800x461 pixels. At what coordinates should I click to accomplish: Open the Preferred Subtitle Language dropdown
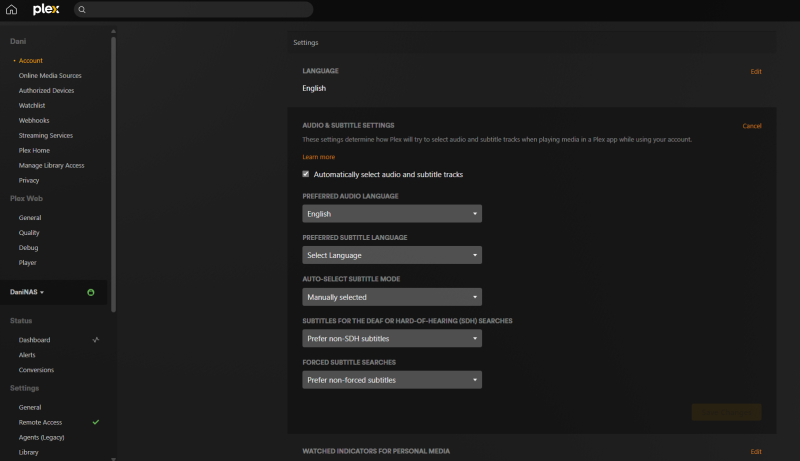(392, 255)
